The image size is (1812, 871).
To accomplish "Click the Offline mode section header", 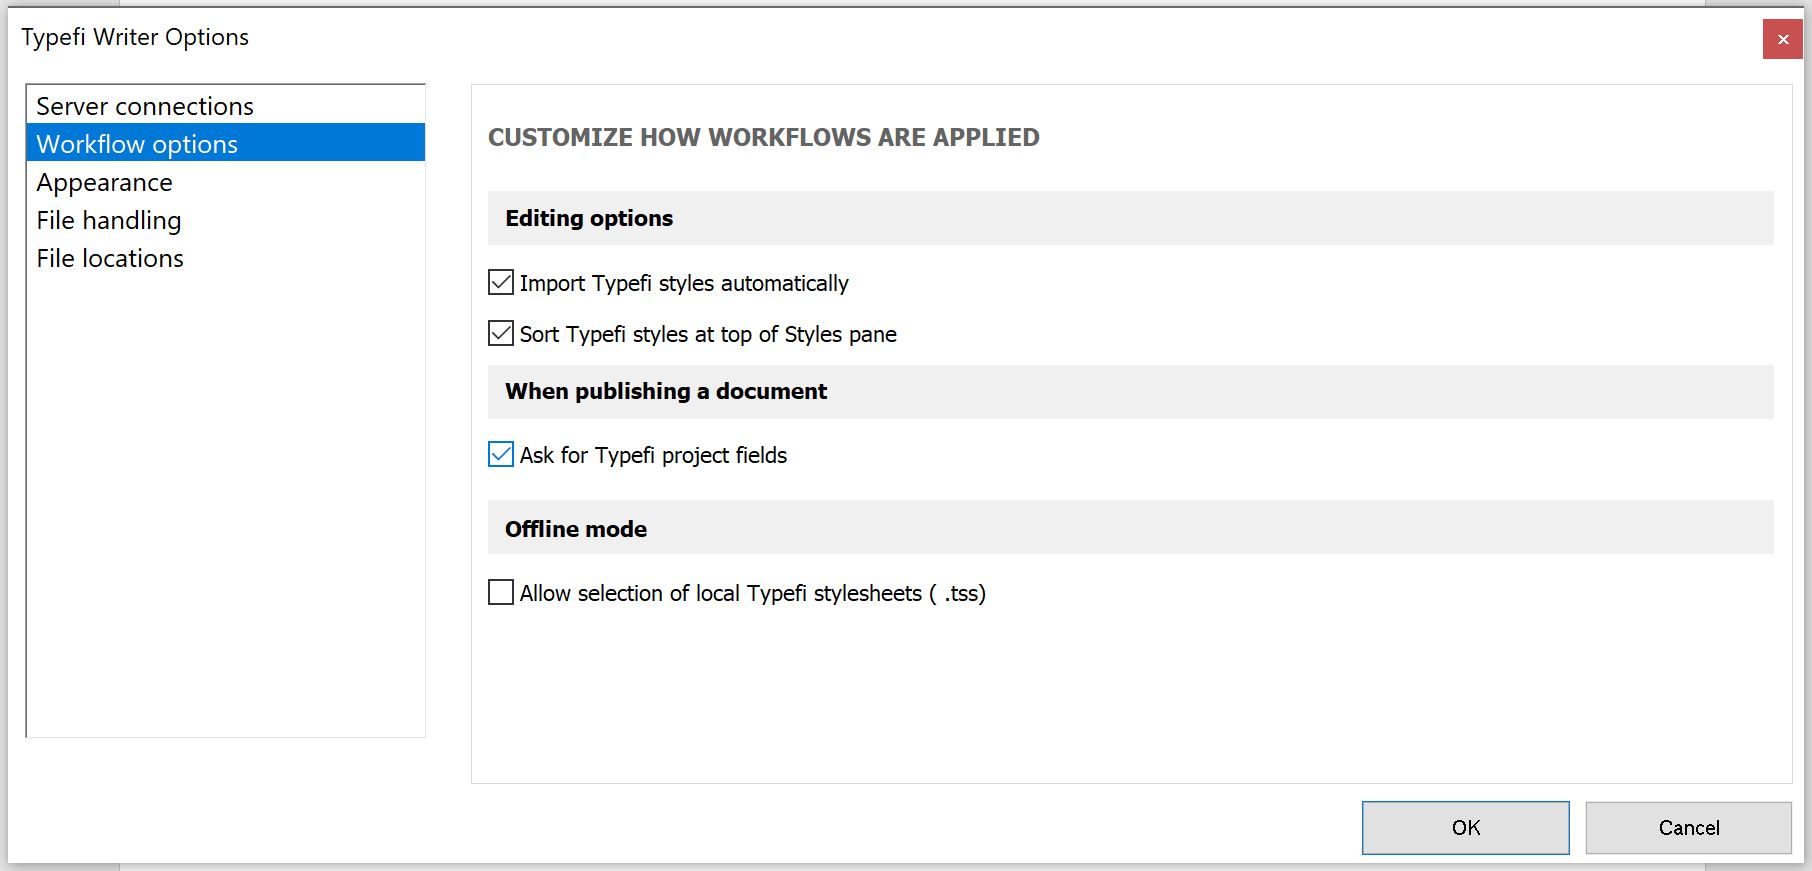I will coord(1130,528).
